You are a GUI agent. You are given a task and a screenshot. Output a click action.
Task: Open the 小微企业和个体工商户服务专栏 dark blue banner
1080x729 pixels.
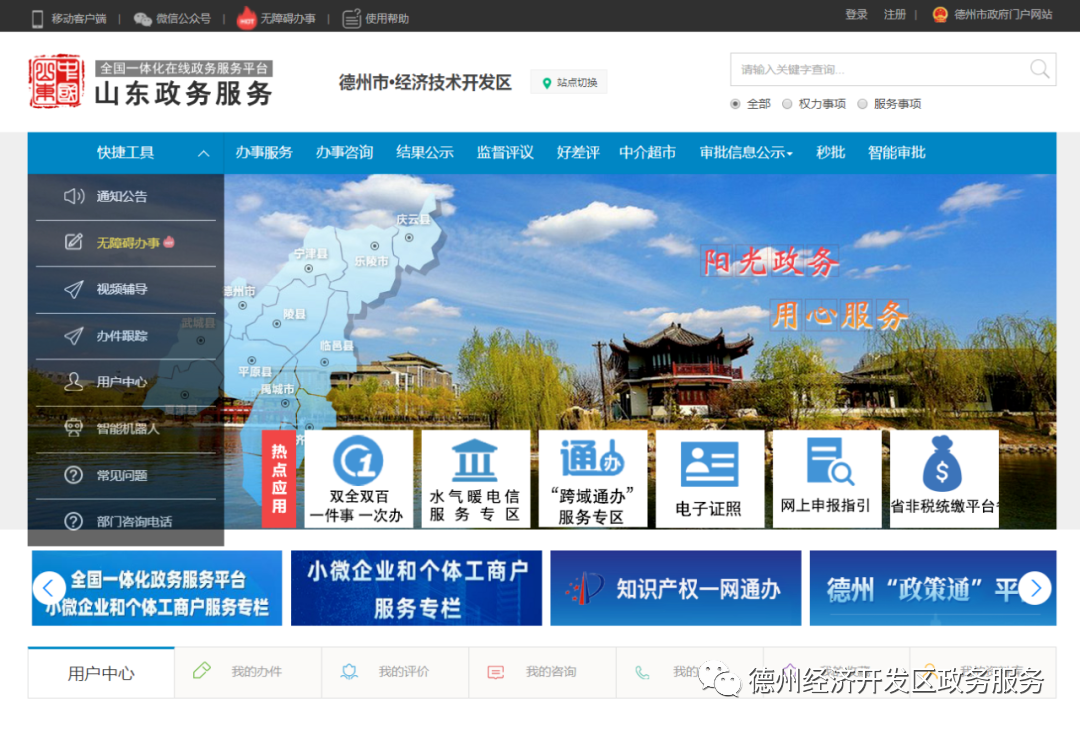coord(417,588)
